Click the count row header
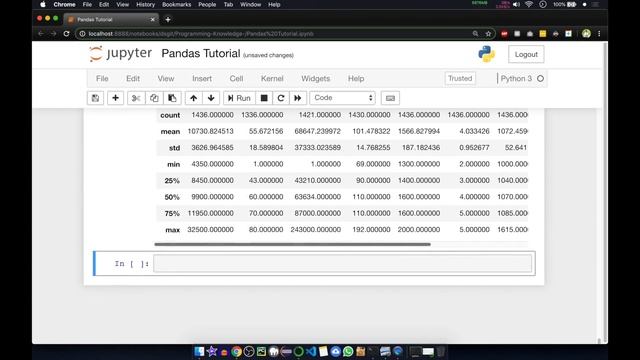This screenshot has height=360, width=640. [170, 115]
